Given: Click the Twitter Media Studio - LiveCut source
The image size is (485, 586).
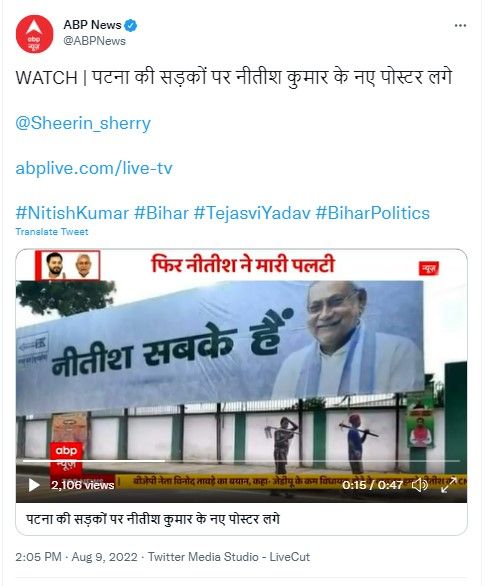Looking at the screenshot, I should tap(229, 557).
